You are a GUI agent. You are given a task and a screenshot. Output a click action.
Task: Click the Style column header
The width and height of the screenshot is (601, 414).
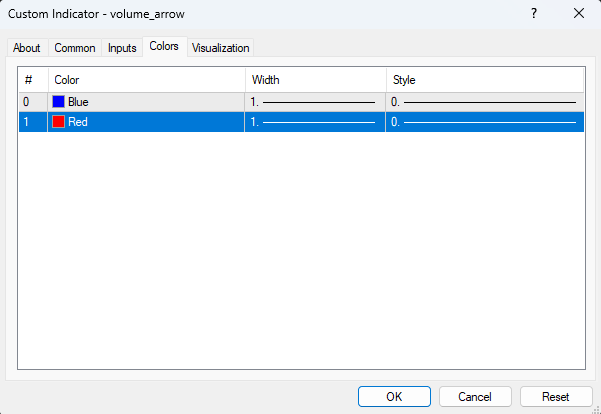(484, 80)
